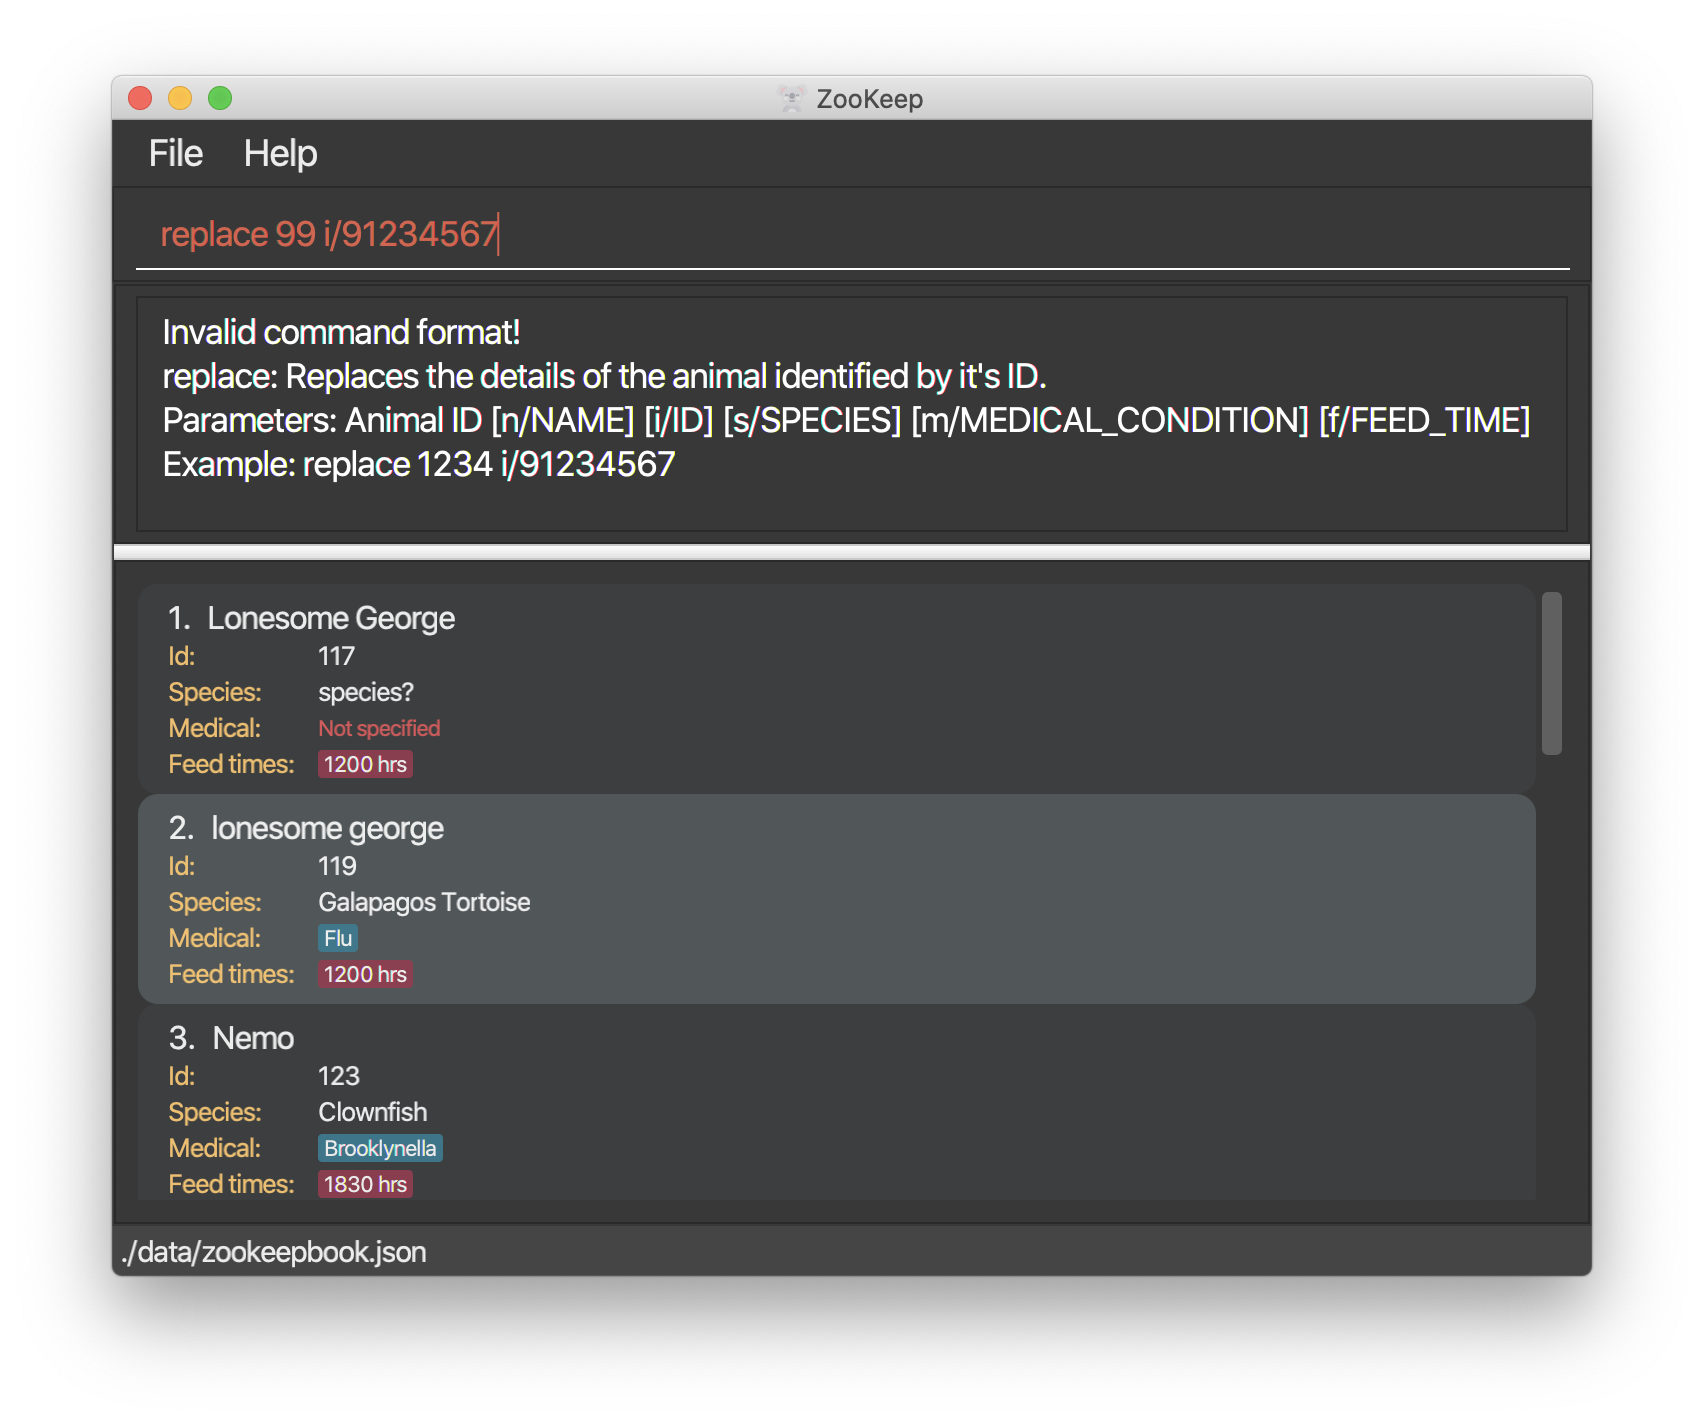Click the Invalid command format! text
The height and width of the screenshot is (1424, 1704).
[341, 332]
